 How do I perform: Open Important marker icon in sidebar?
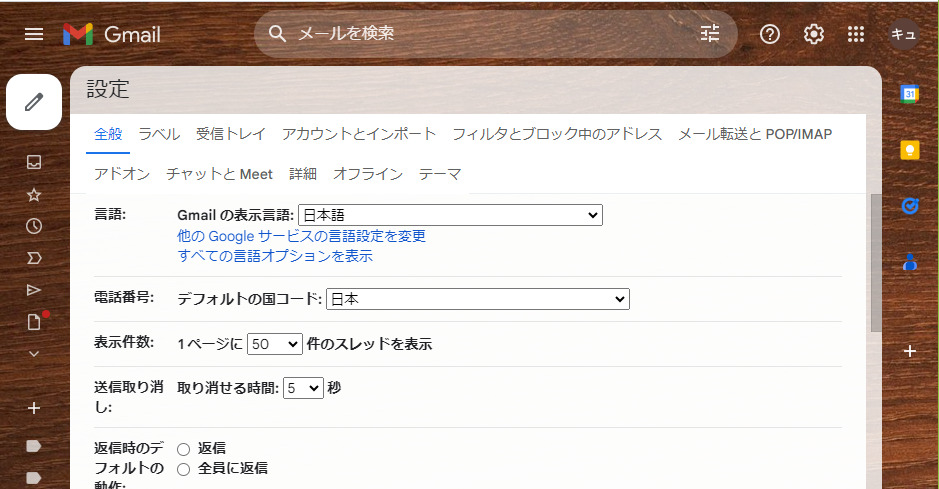[x=34, y=258]
